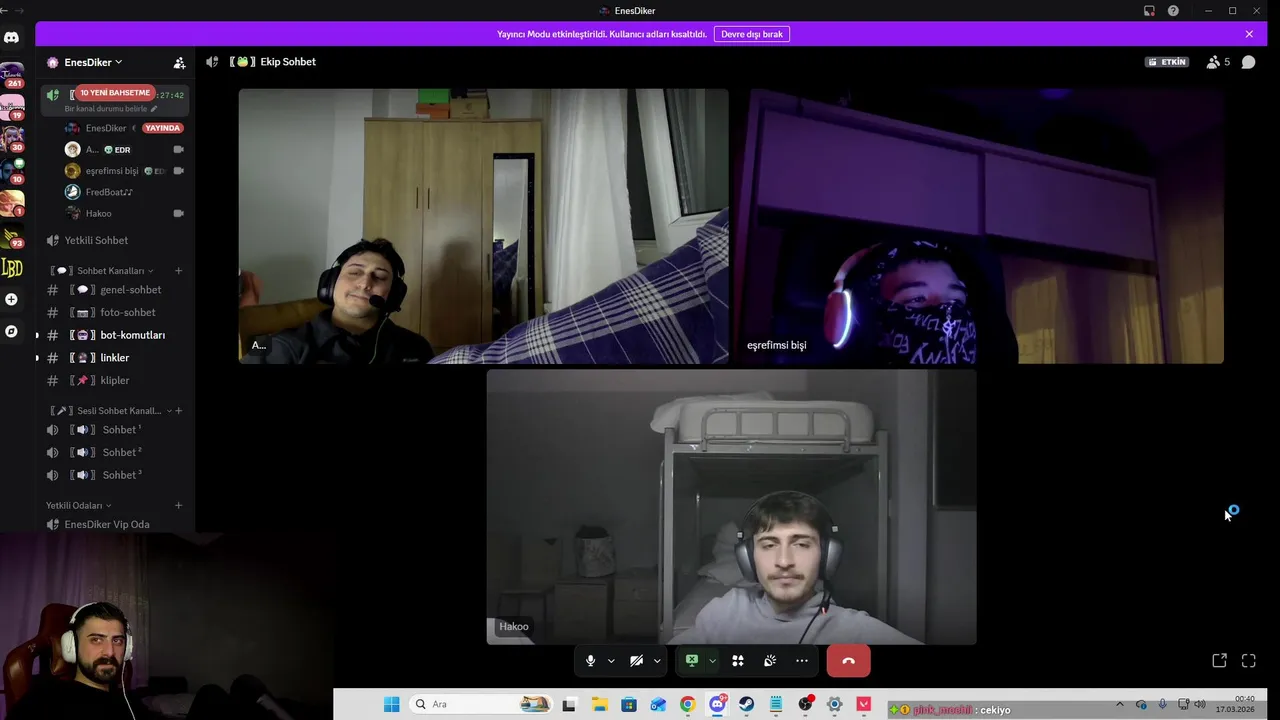Open Microsoft Store from taskbar
The height and width of the screenshot is (720, 1280).
tap(628, 704)
